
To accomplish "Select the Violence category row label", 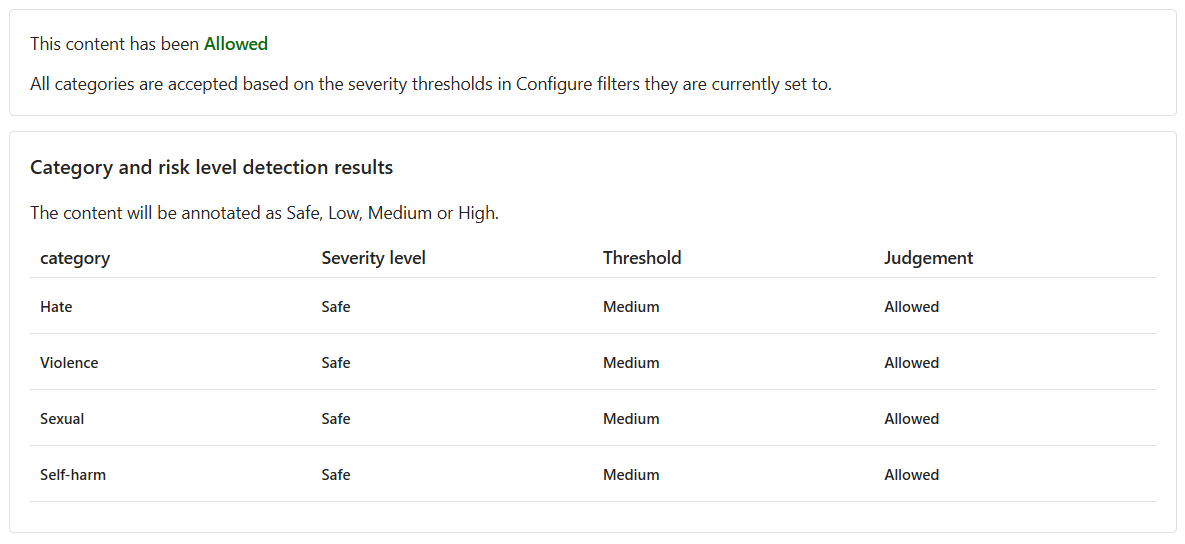I will tap(69, 363).
